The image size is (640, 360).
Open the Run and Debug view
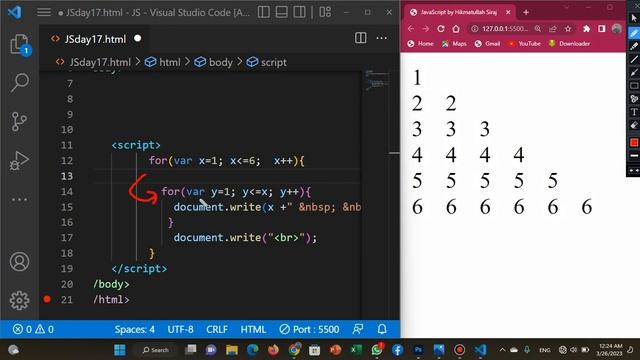(19, 160)
